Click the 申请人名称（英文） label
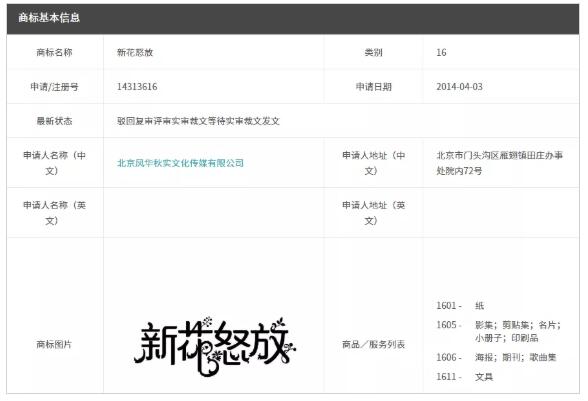588x401 pixels. 54,213
